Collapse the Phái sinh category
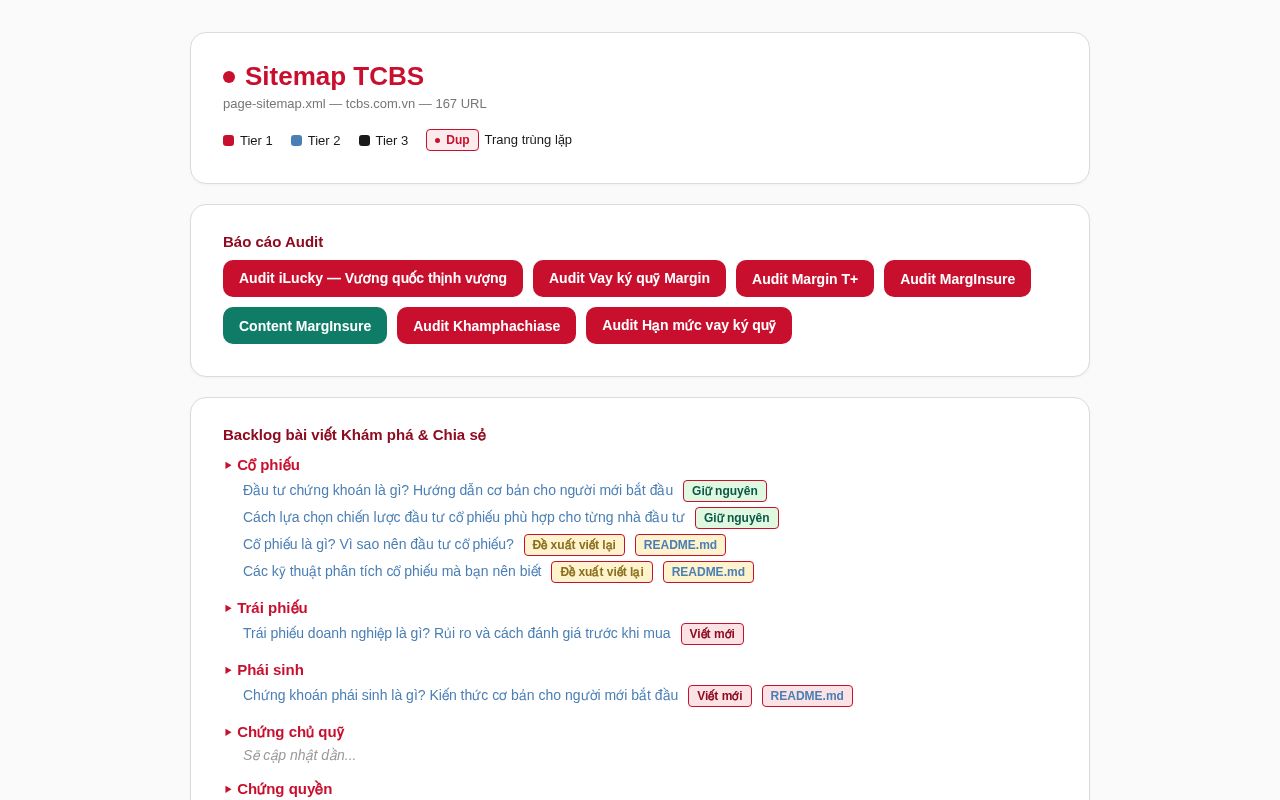Viewport: 1280px width, 800px height. pos(264,670)
